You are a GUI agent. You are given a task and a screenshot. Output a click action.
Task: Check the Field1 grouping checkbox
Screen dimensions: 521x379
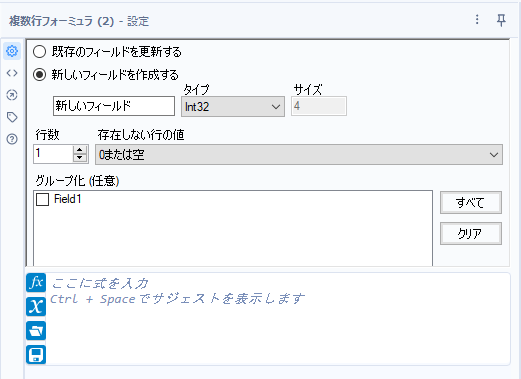[42, 199]
